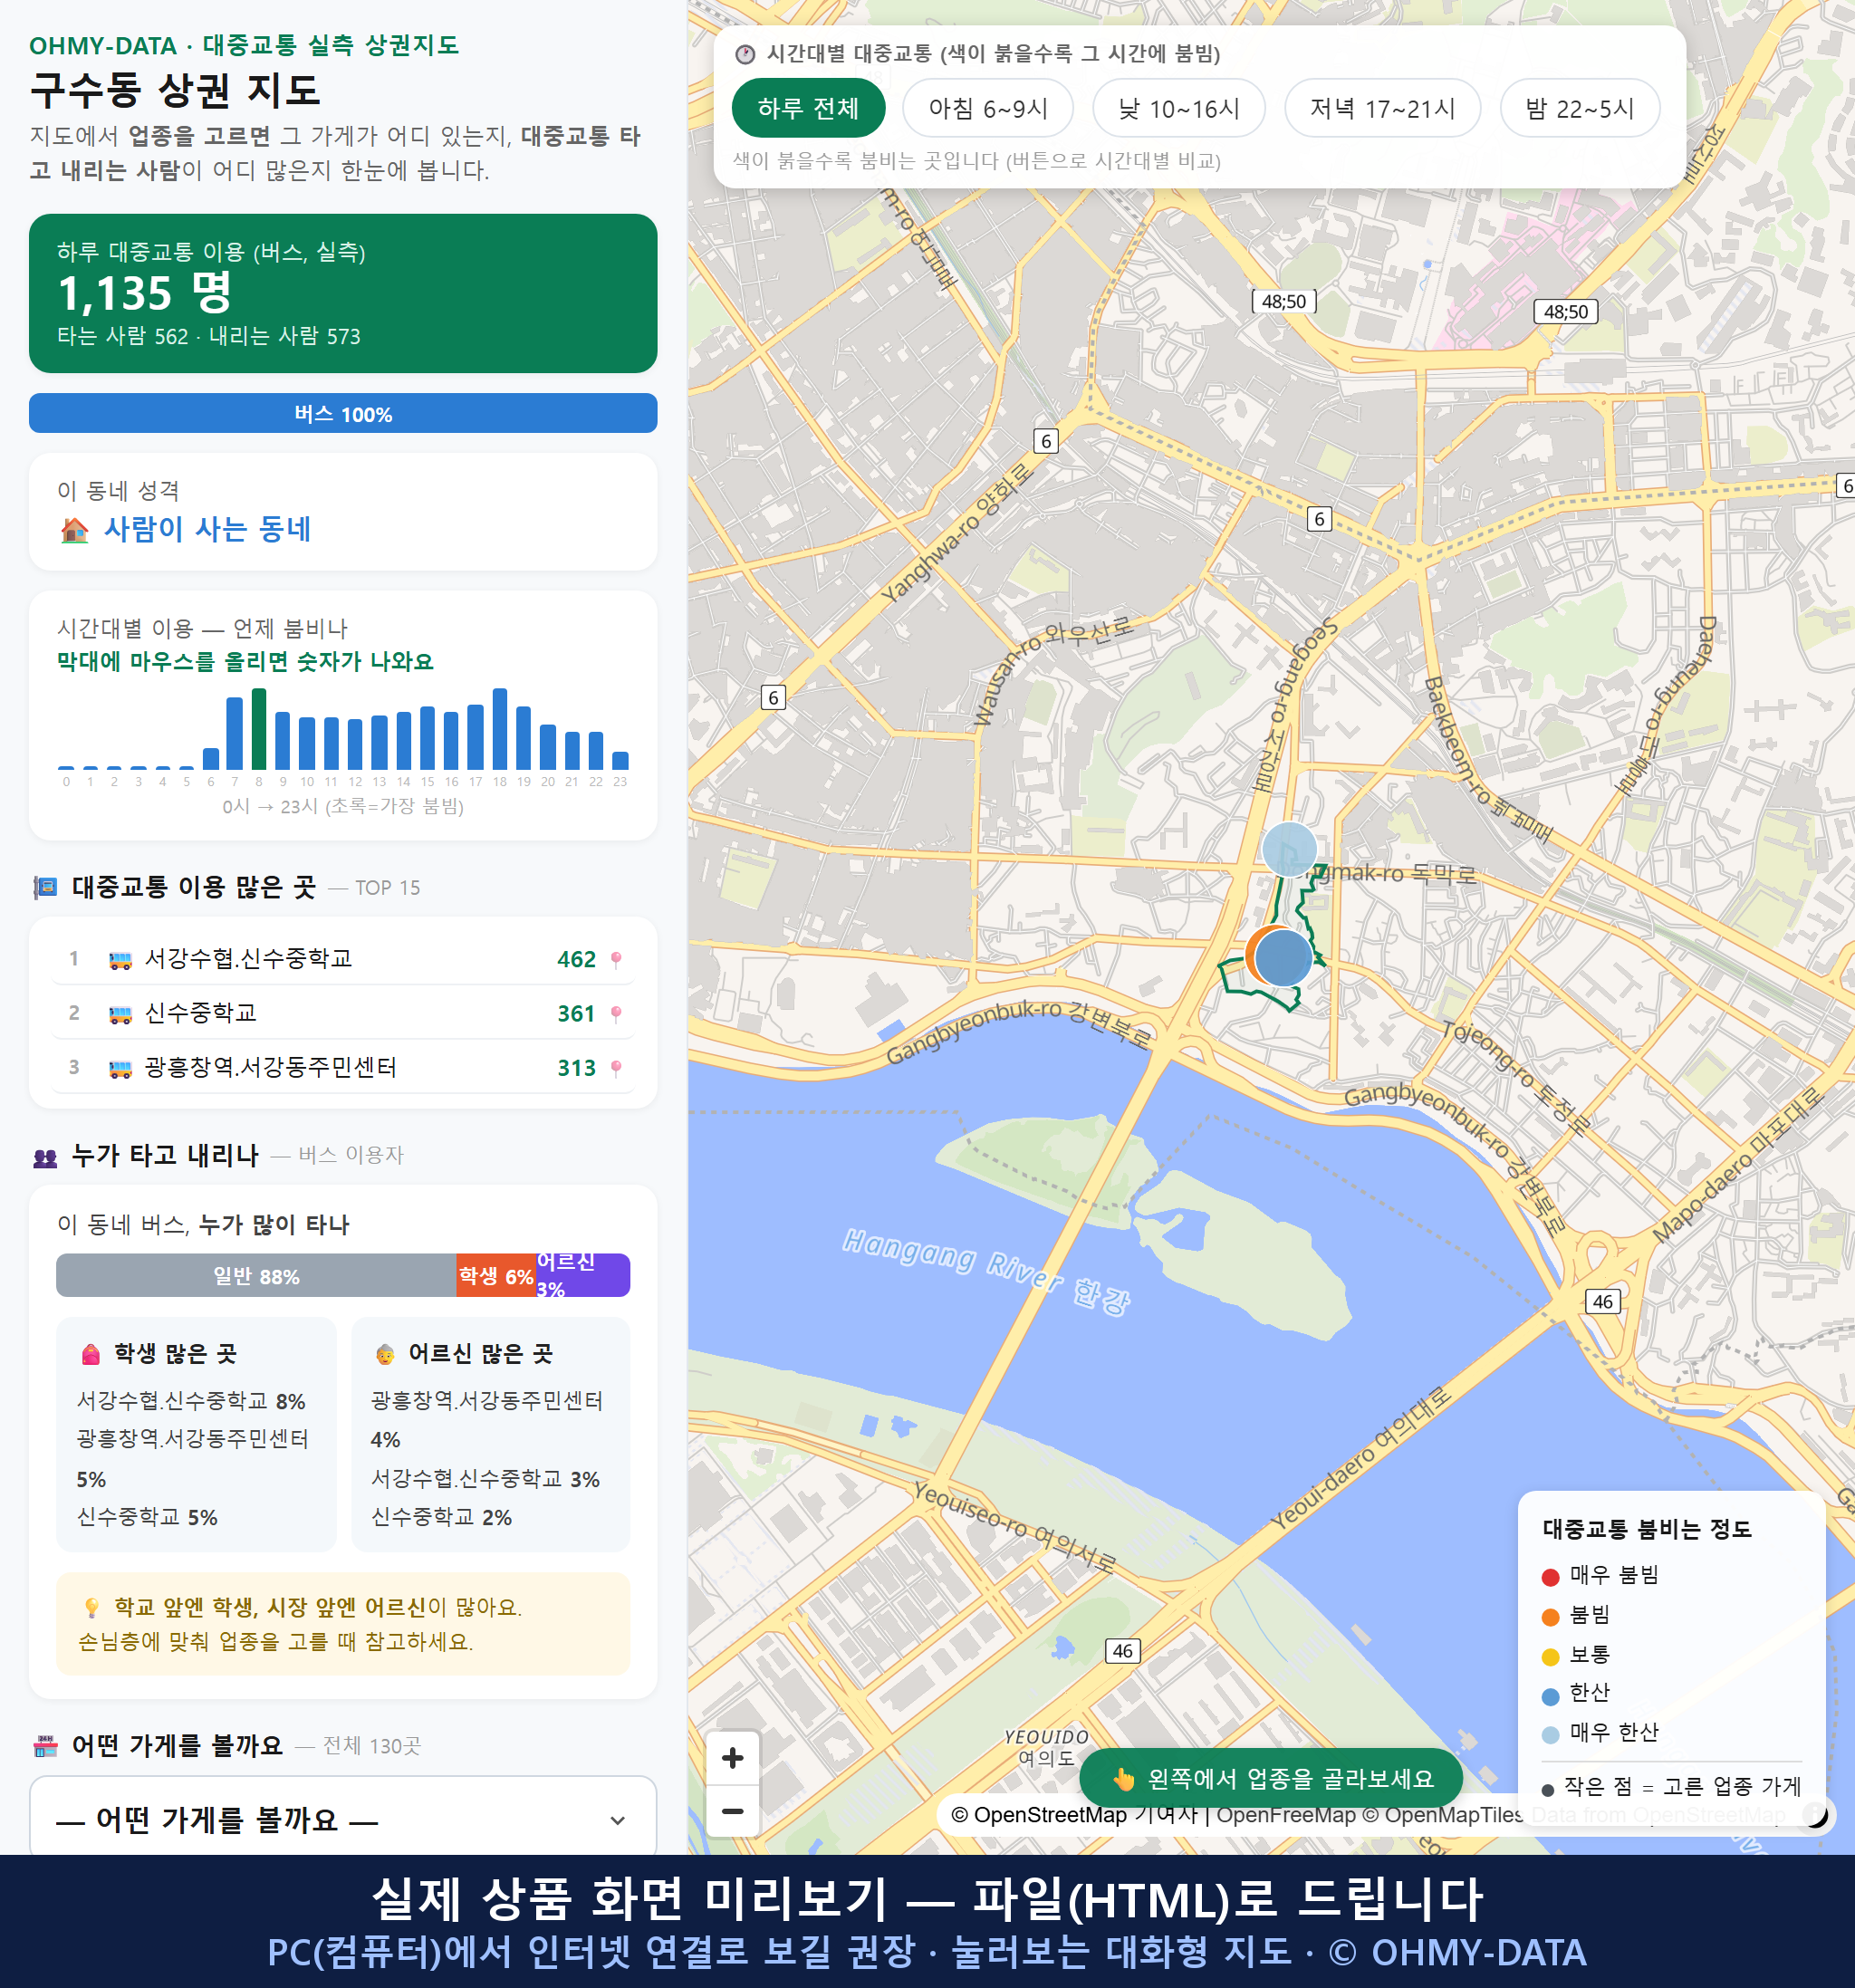Click the 매우 붐빔 red legend dot
Screen dimensions: 1855x1988
[x=1550, y=1577]
